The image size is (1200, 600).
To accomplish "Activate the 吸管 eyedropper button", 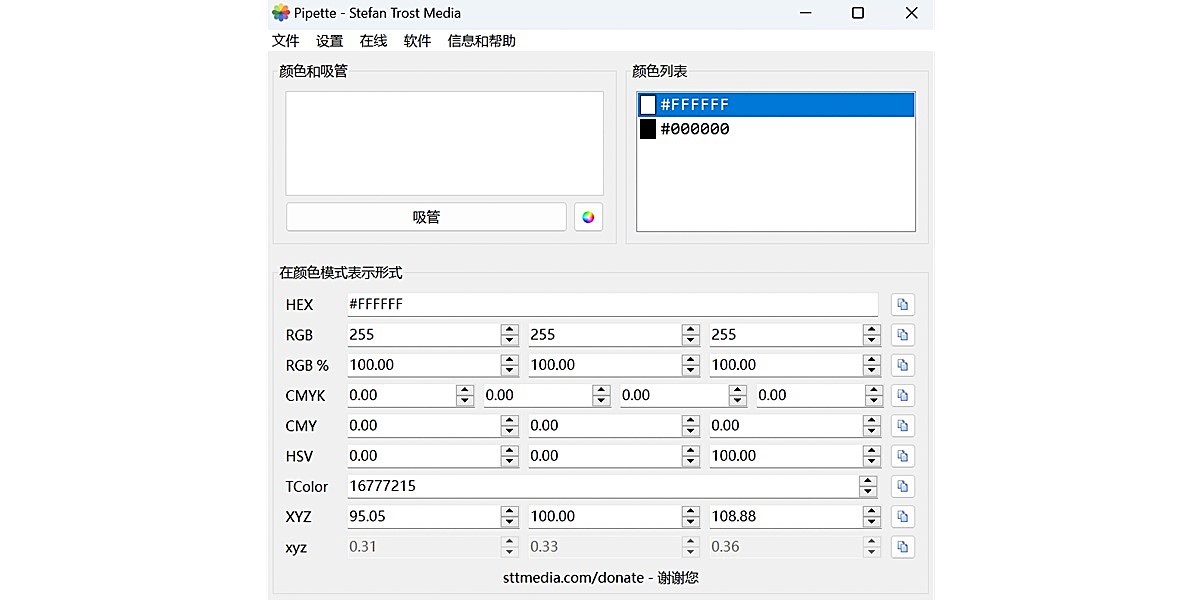I will (x=425, y=216).
